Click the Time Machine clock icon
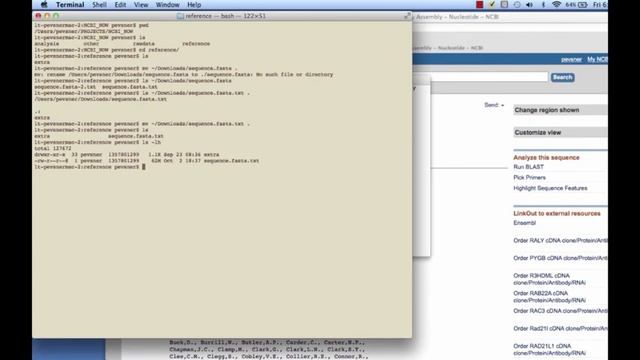 pos(517,5)
